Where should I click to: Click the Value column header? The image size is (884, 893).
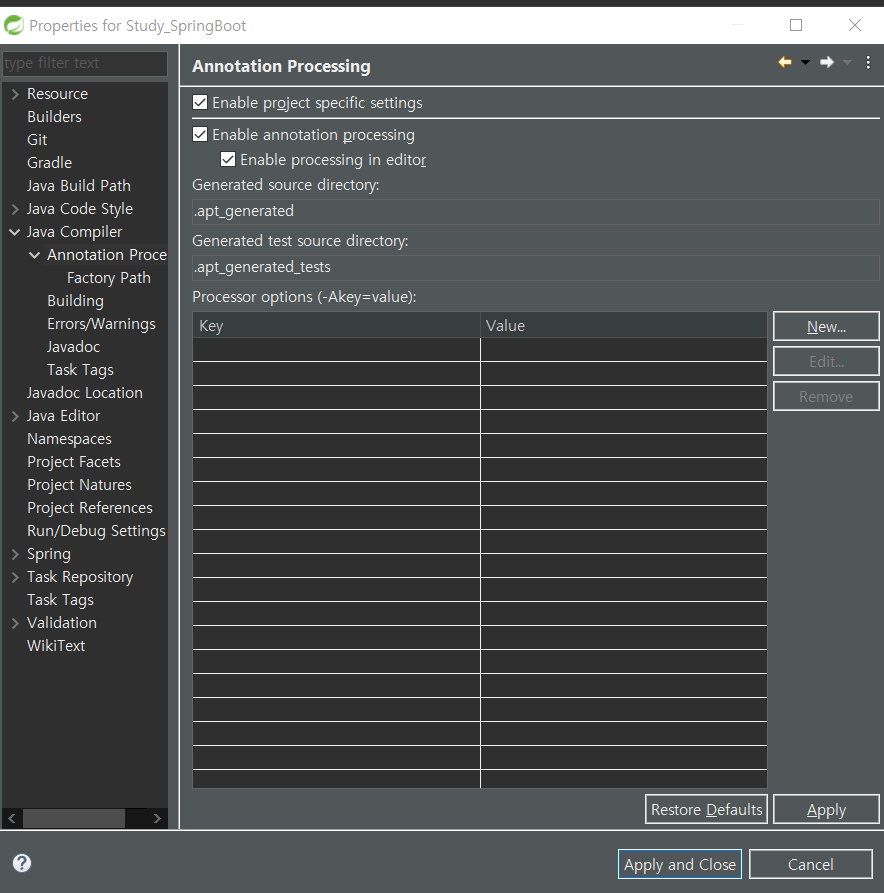tap(624, 325)
